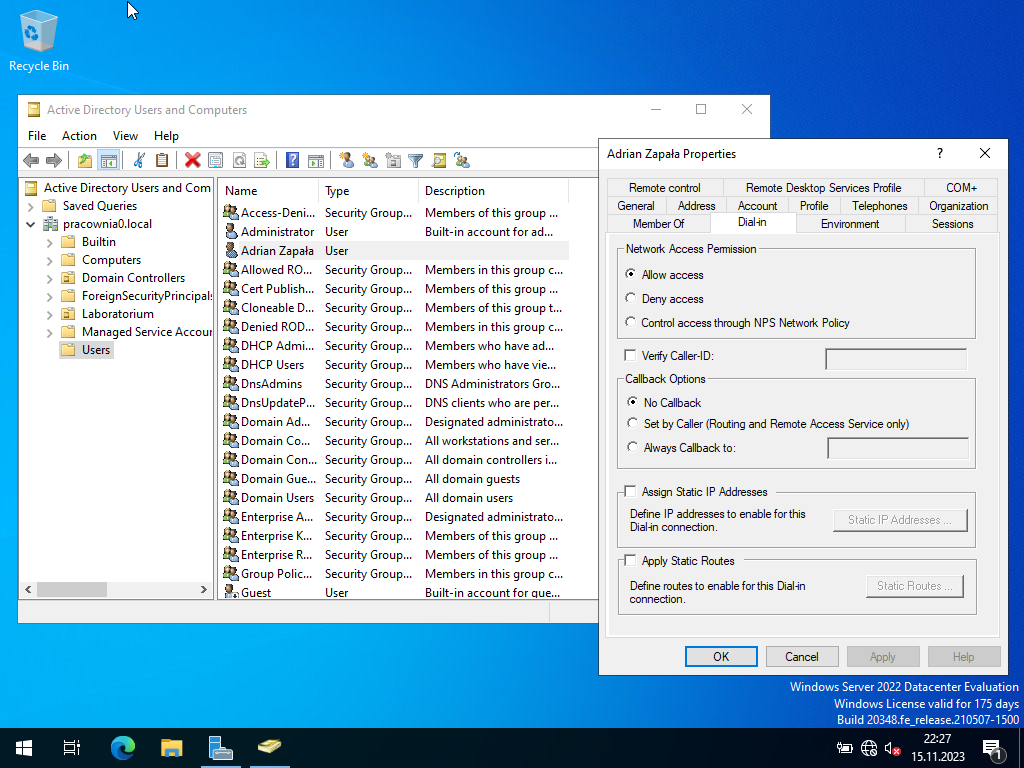1024x768 pixels.
Task: Click the clipboard icon in the toolbar
Action: coord(162,160)
